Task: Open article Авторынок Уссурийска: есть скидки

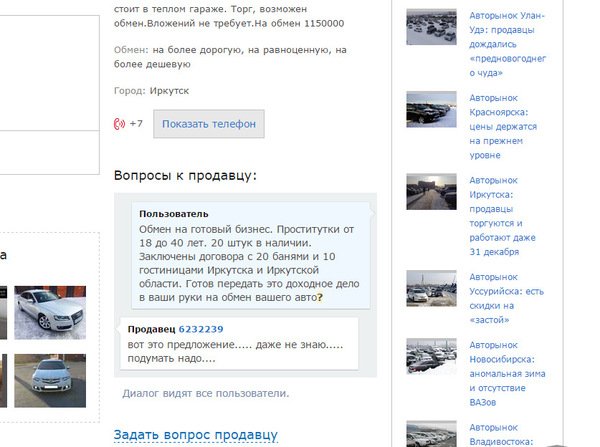Action: [x=506, y=298]
